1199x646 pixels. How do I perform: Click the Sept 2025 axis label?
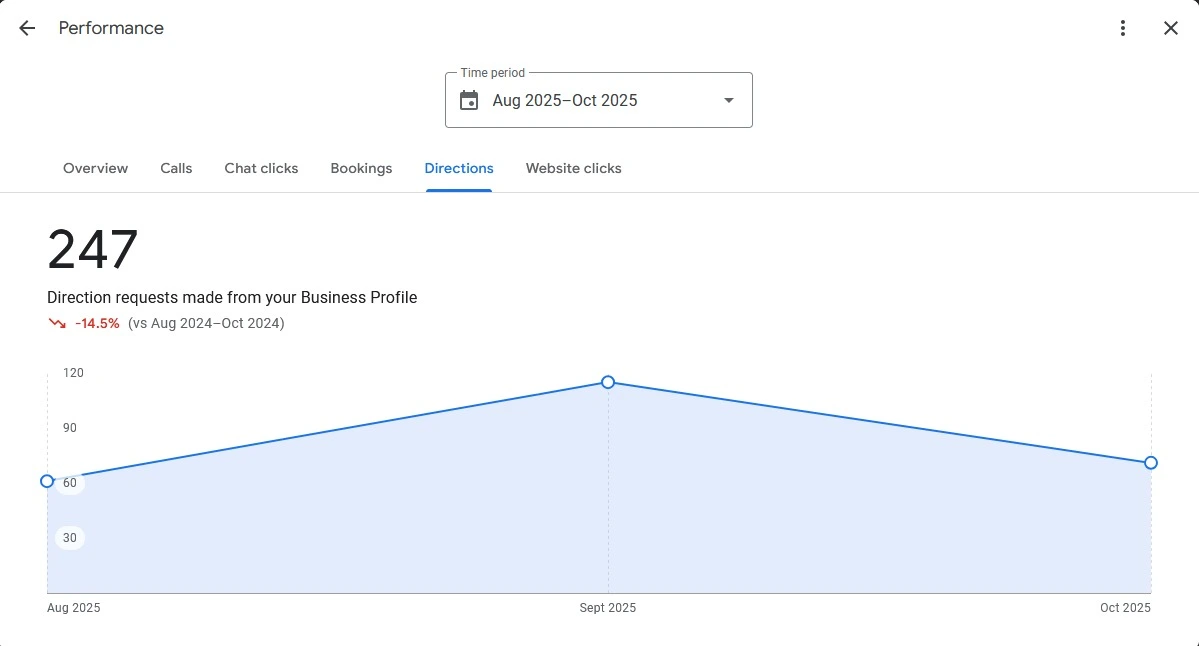pos(607,608)
